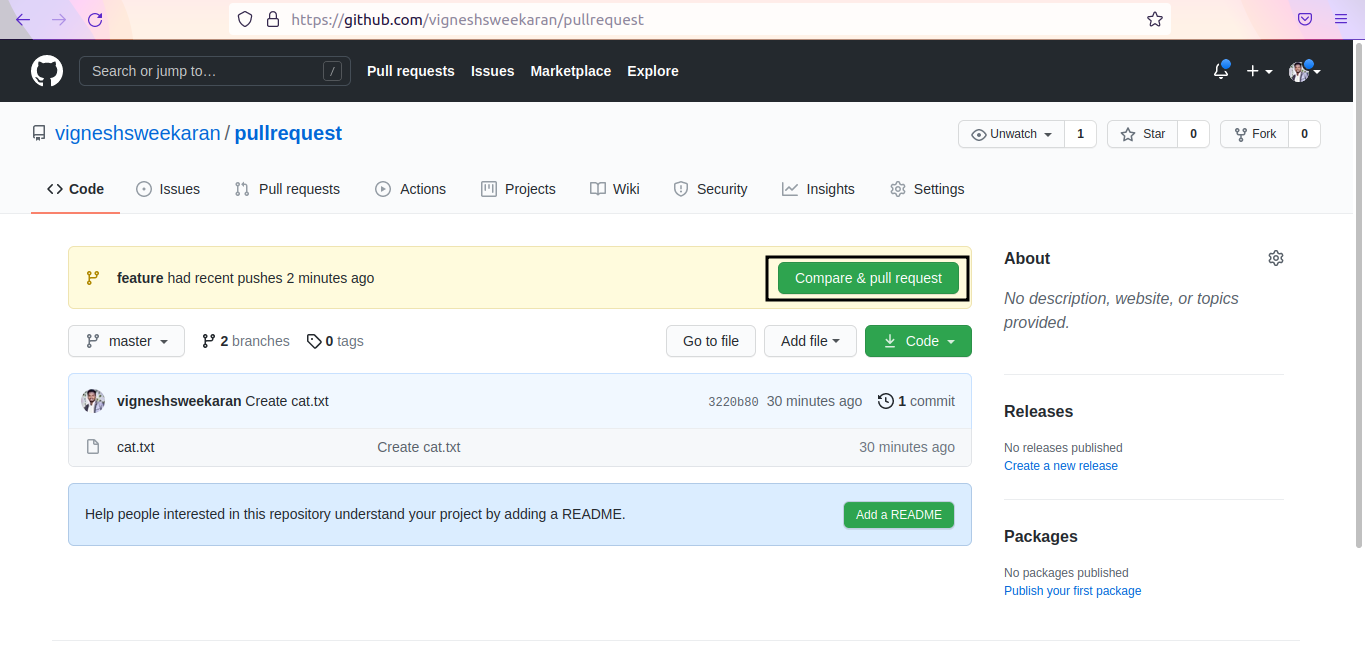Click the page vertical scrollbar
This screenshot has height=646, width=1365.
[1358, 295]
